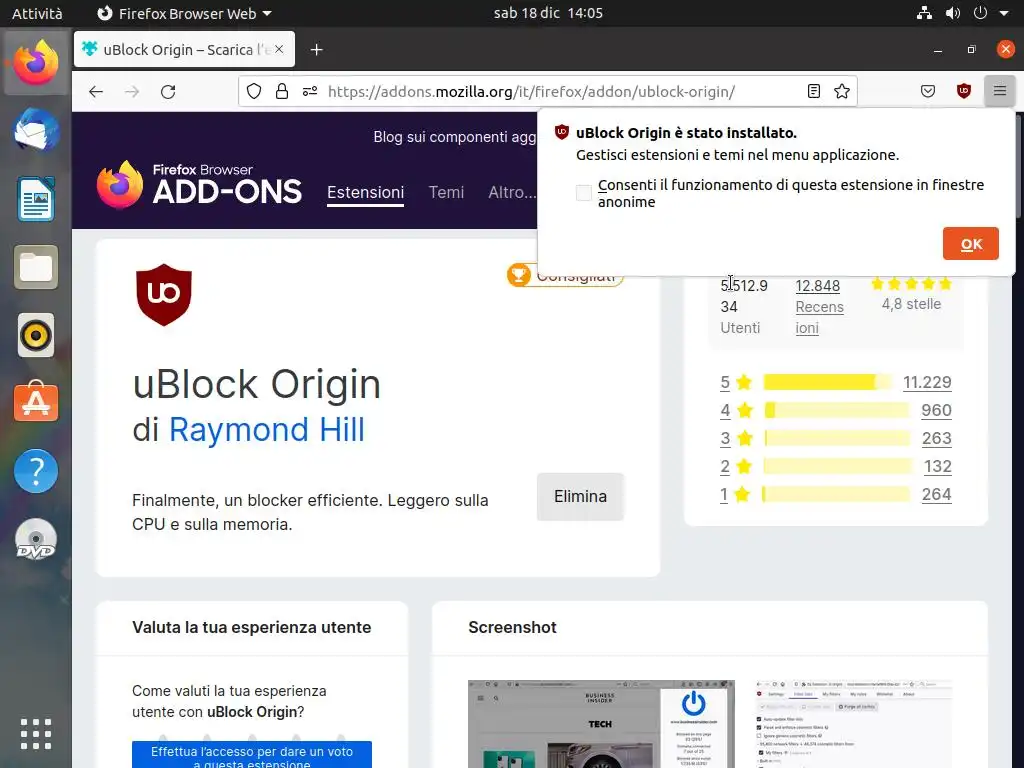Go back to the previous page
Screen dimensions: 1024x768
[96, 91]
